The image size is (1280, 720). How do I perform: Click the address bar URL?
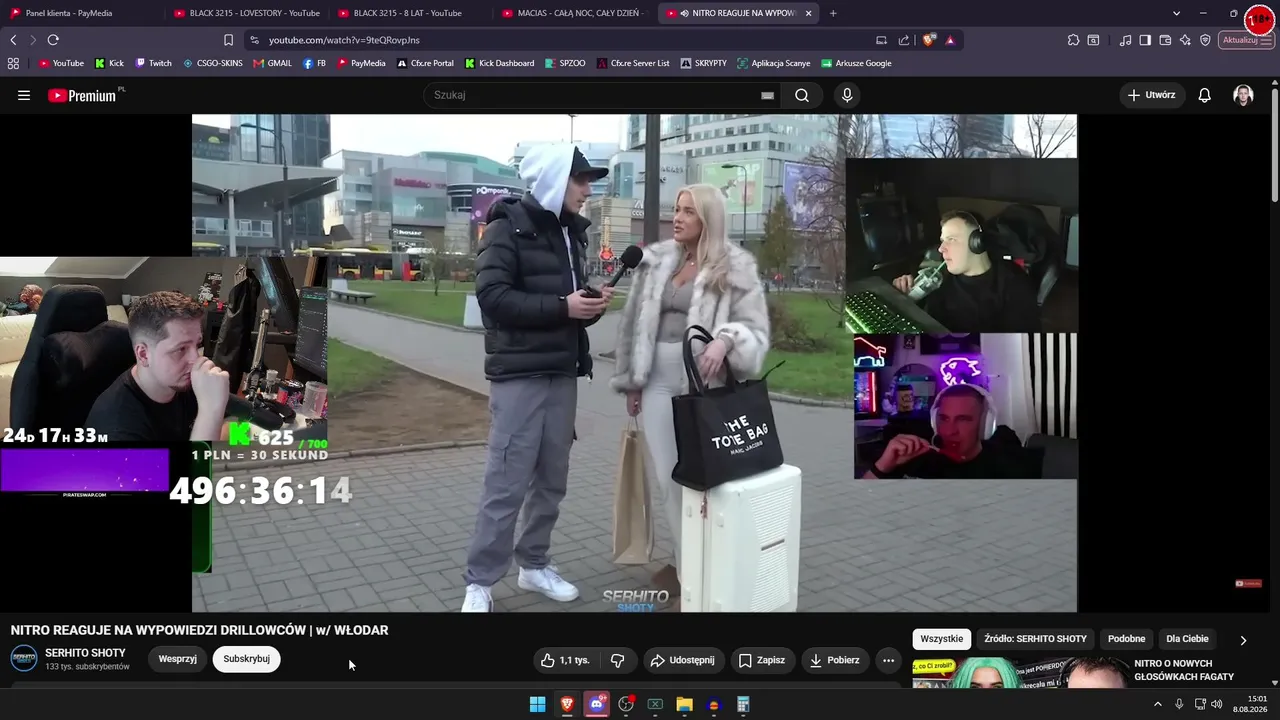point(344,40)
